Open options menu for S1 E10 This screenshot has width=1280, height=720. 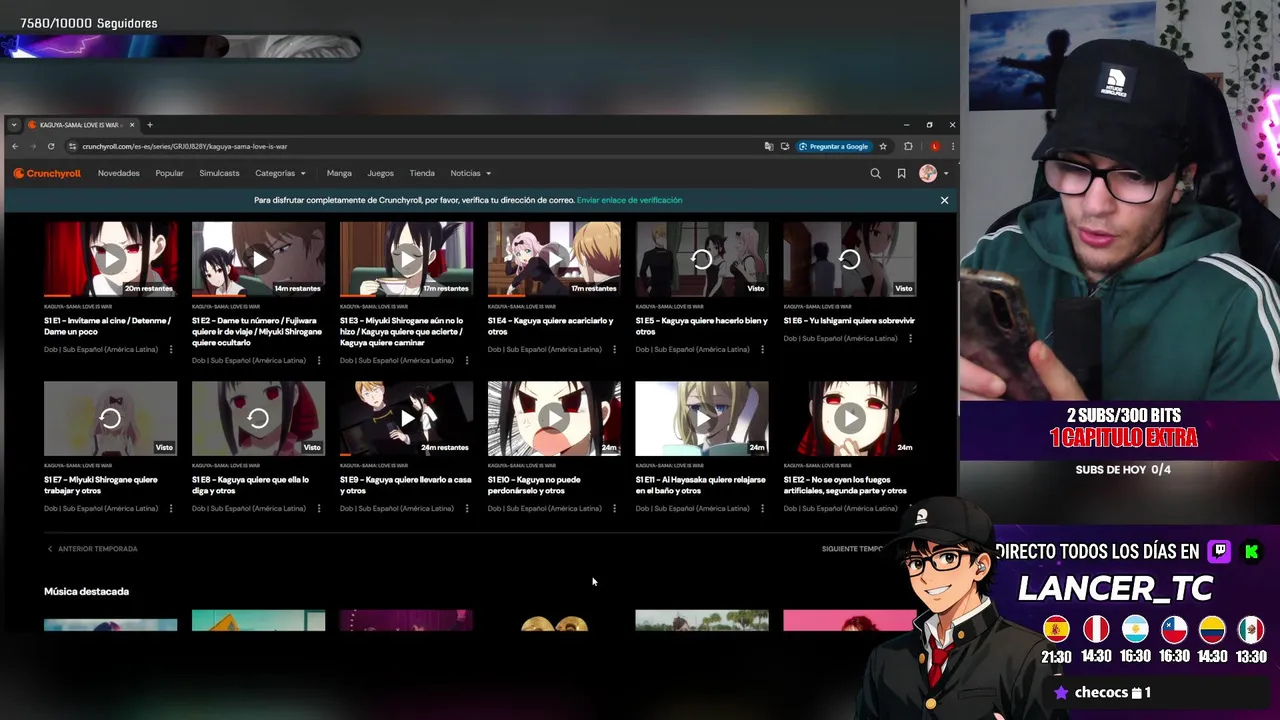614,508
